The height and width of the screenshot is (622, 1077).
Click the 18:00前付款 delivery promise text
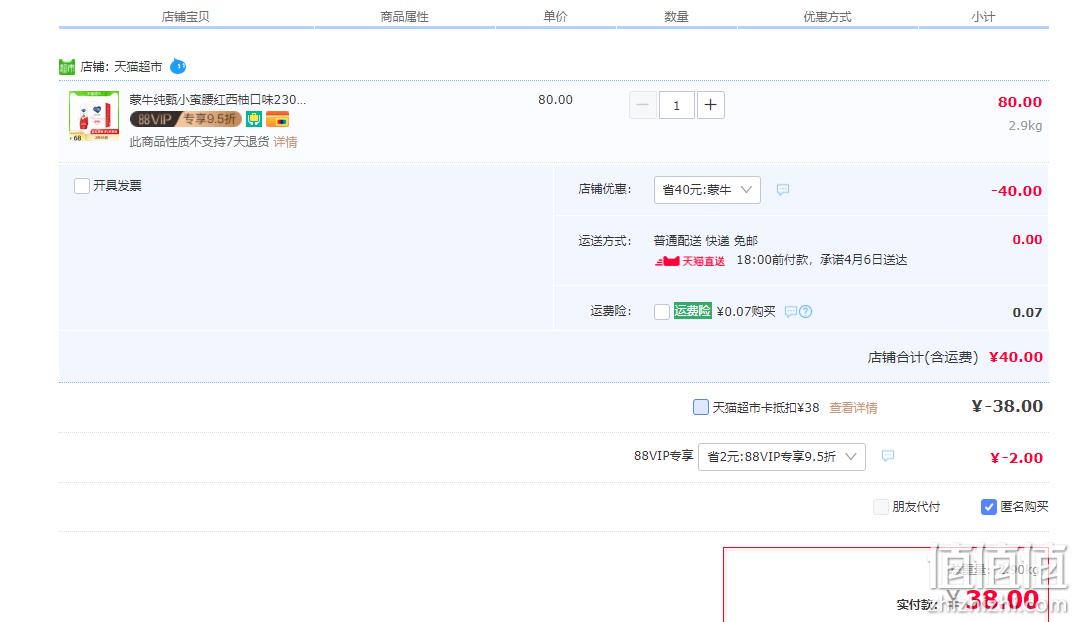coord(821,260)
